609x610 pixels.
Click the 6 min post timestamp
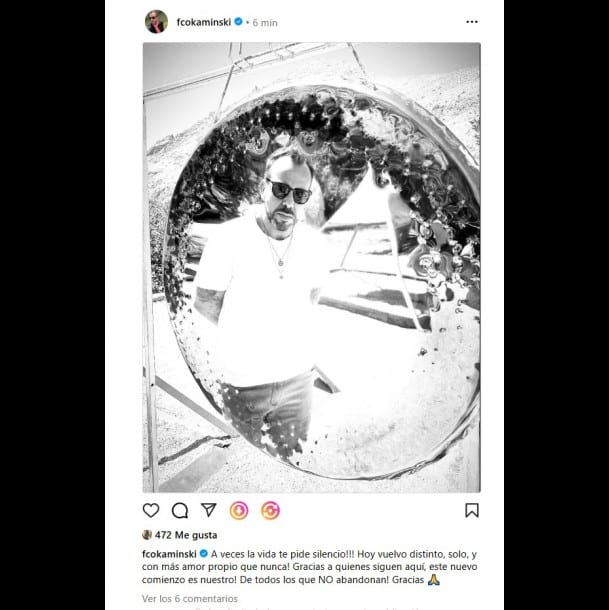pyautogui.click(x=265, y=23)
